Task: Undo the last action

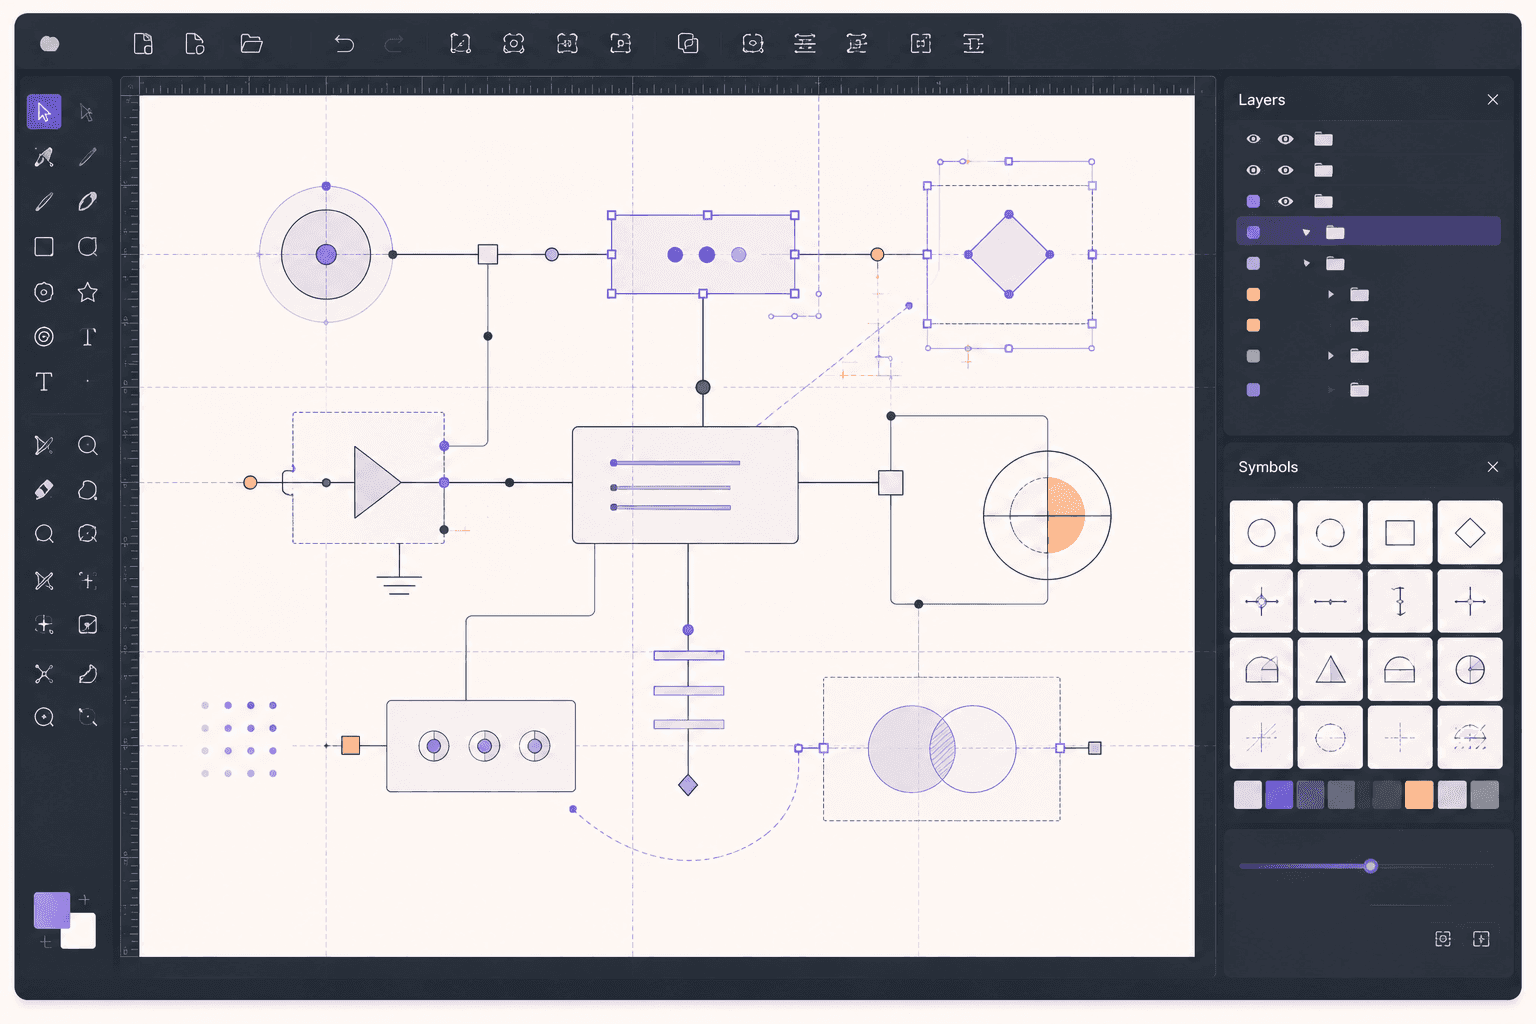Action: 344,43
